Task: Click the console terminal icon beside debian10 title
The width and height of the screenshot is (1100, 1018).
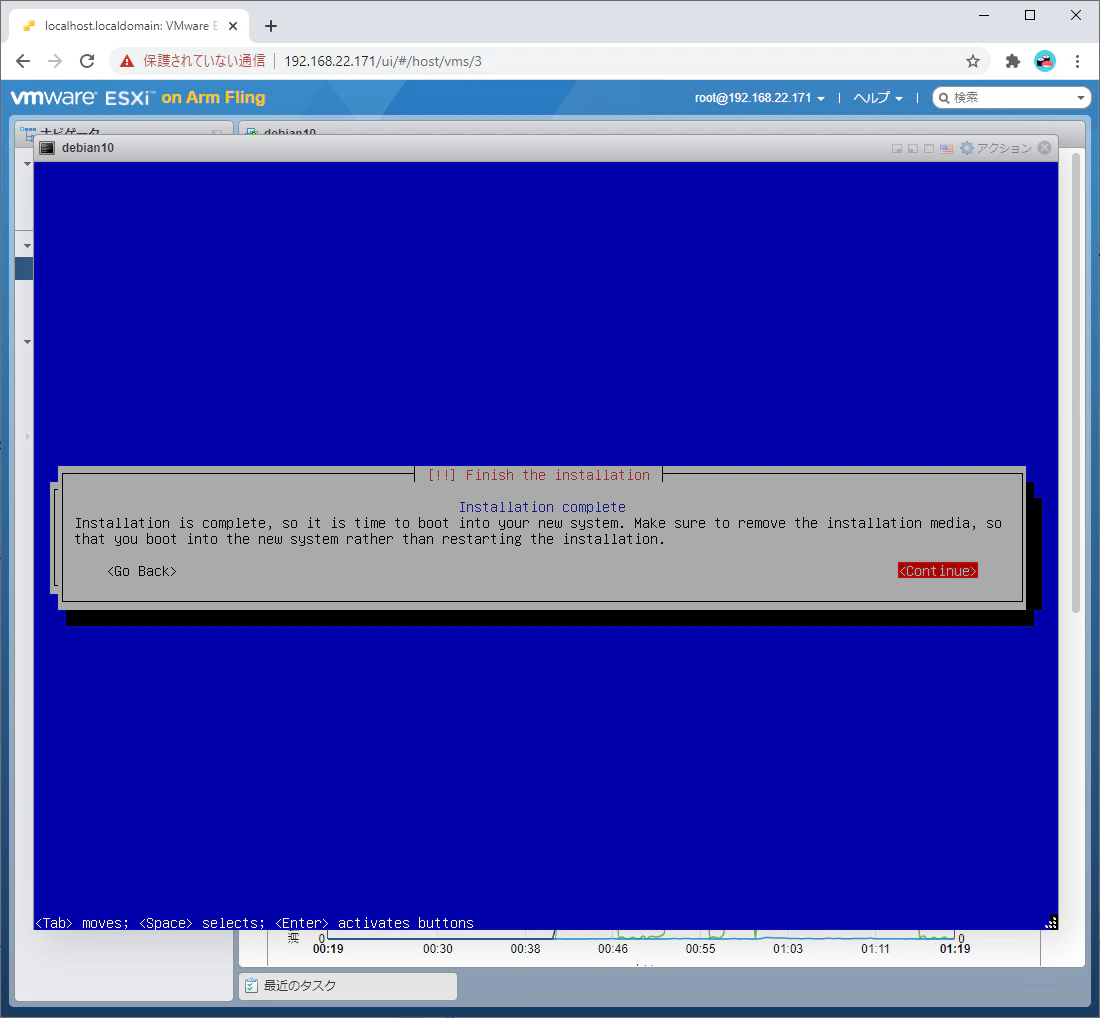Action: coord(47,148)
